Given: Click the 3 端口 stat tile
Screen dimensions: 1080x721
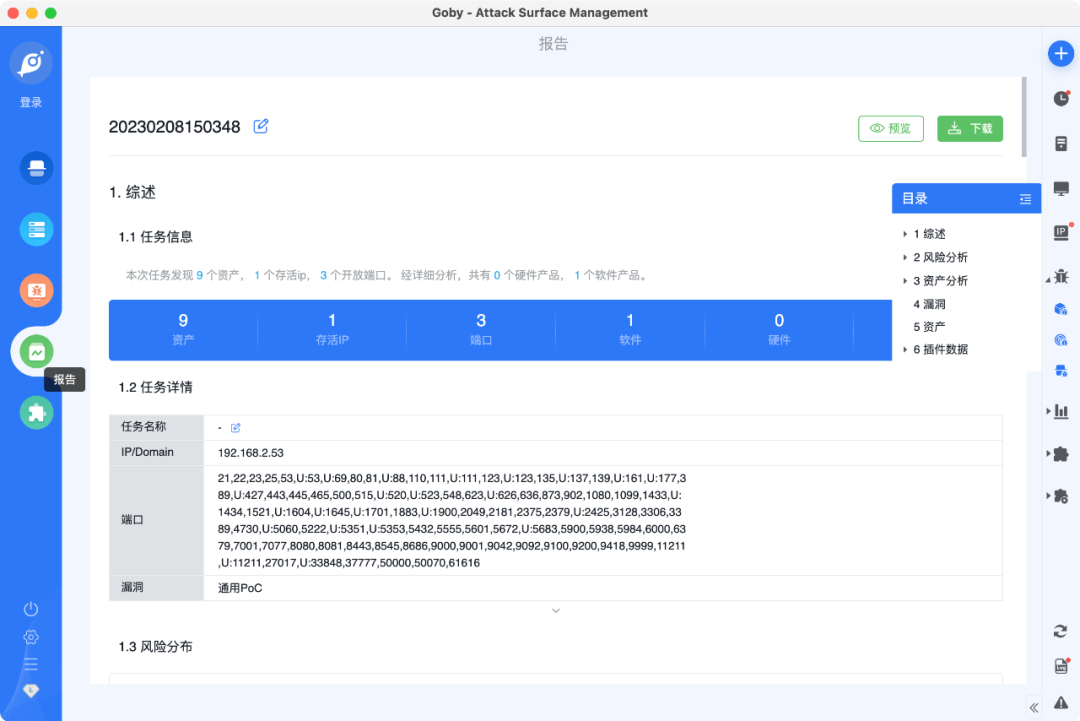Looking at the screenshot, I should coord(481,329).
